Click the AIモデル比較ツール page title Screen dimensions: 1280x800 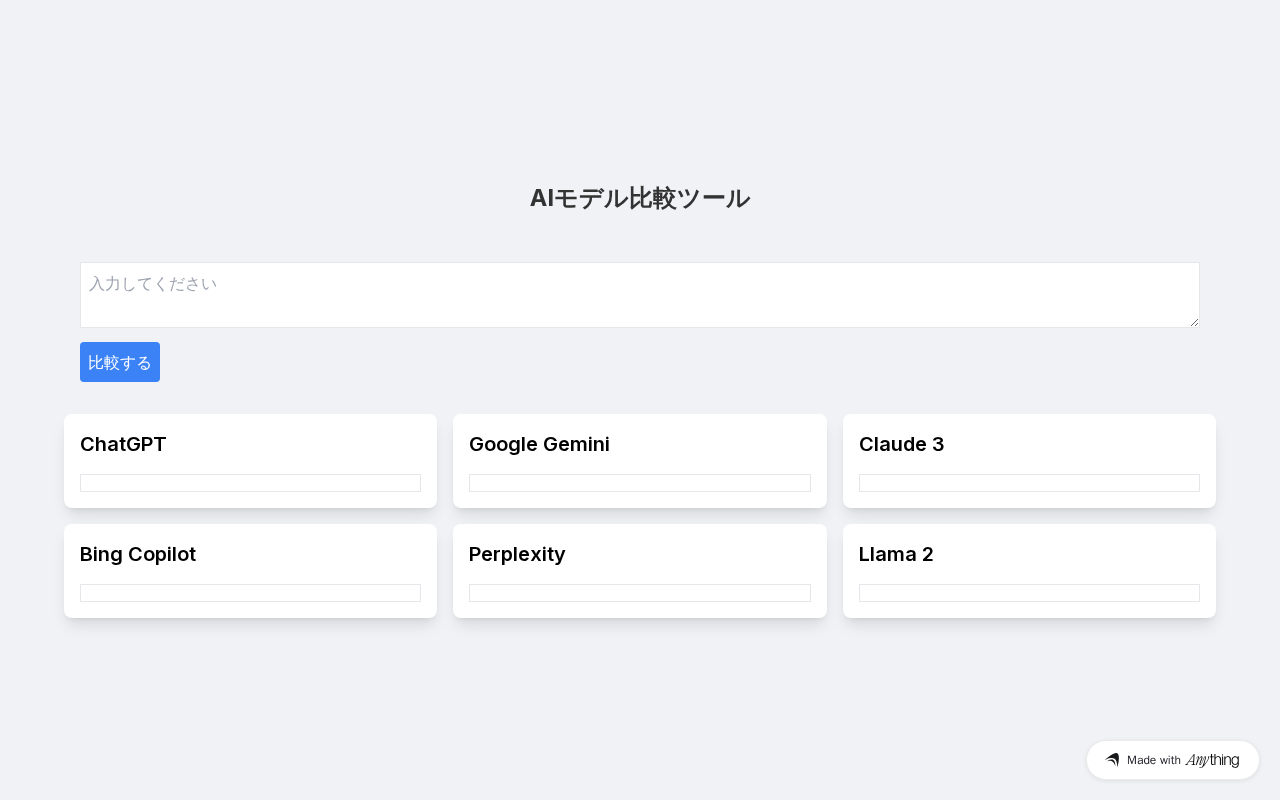[640, 198]
